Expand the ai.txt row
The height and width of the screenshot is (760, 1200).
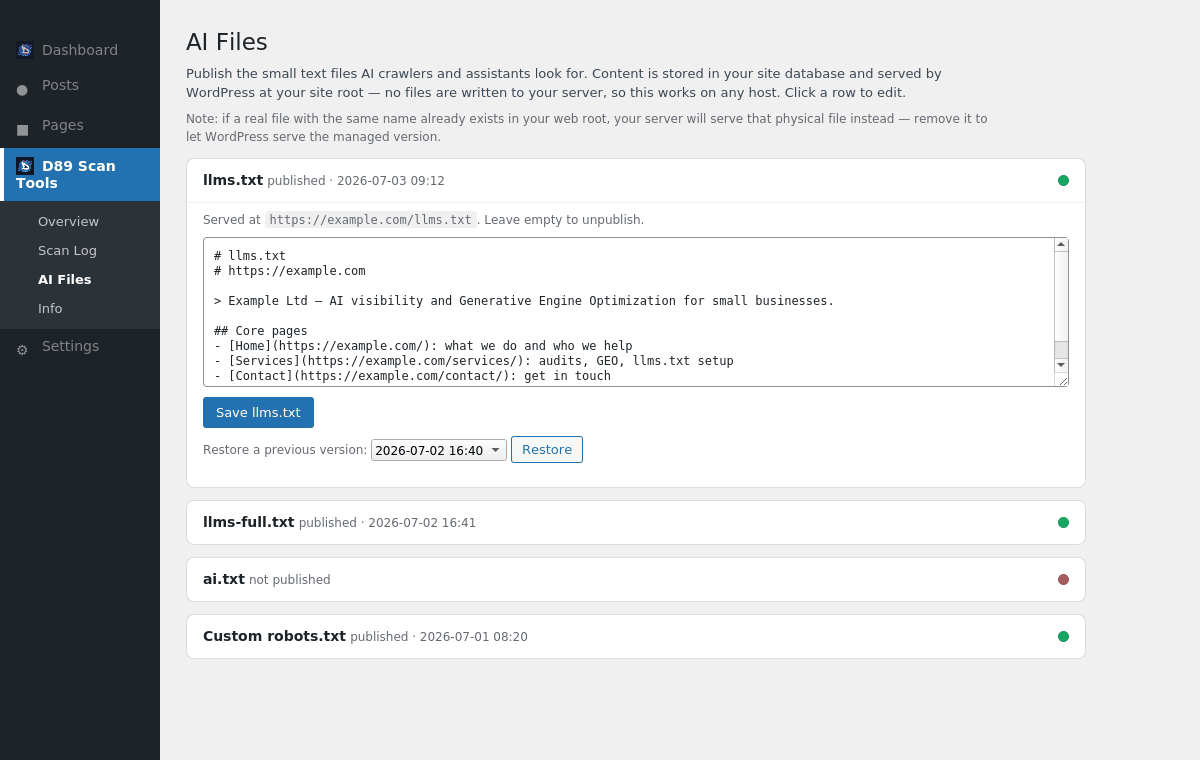636,580
